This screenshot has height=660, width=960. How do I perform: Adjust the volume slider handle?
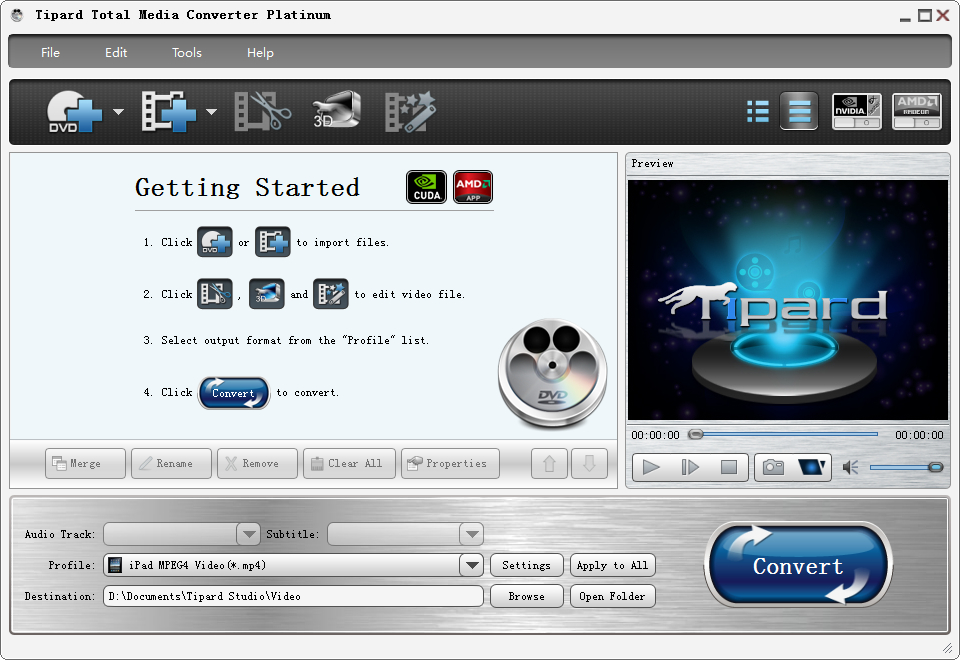pyautogui.click(x=935, y=468)
